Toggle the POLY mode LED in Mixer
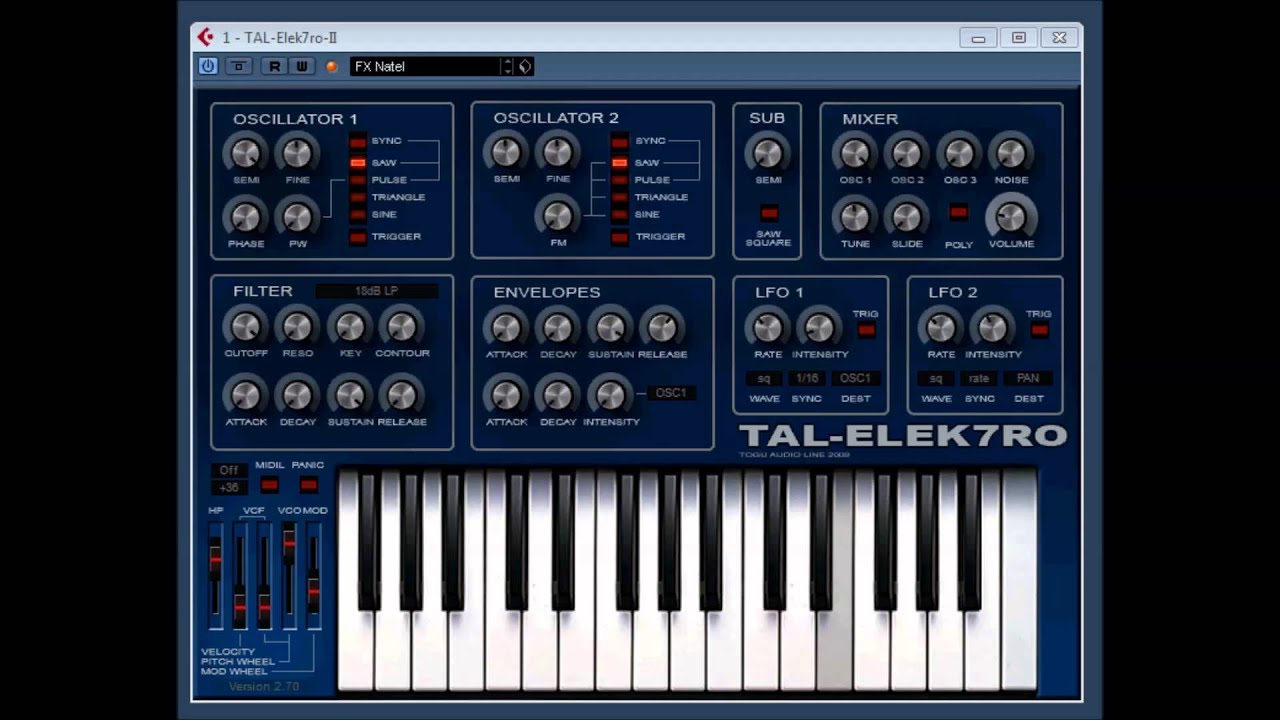 958,212
